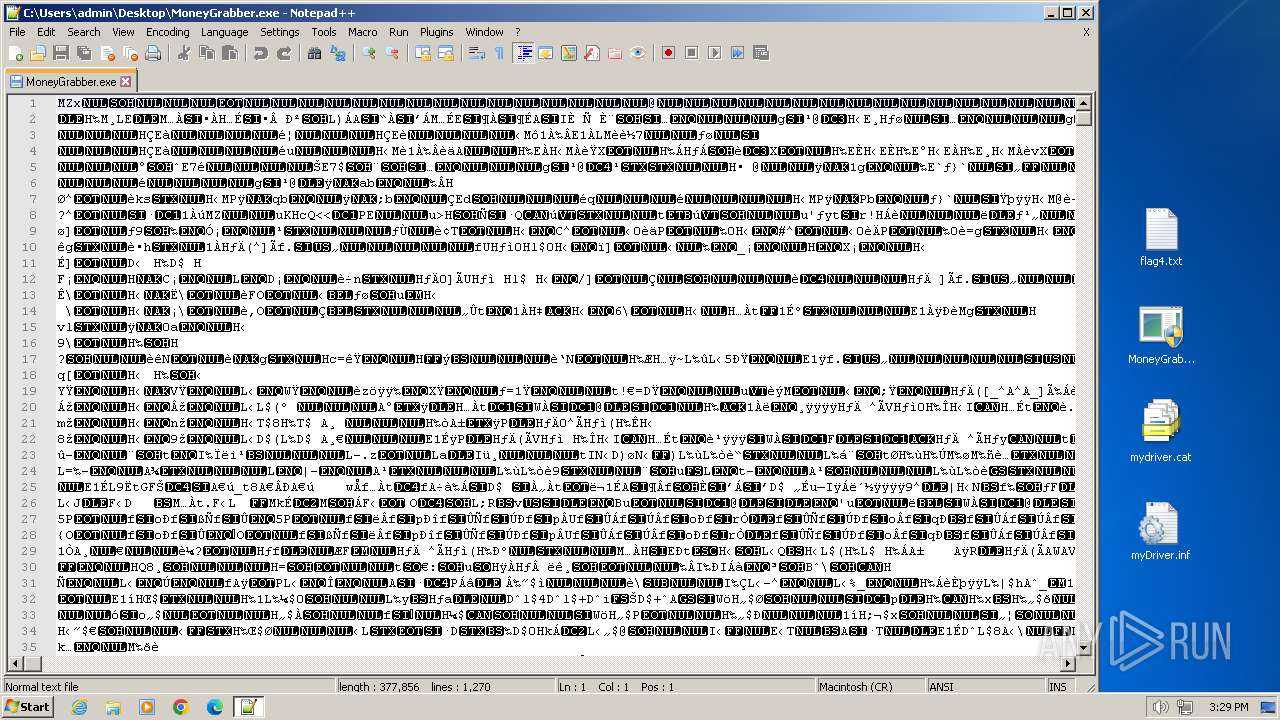This screenshot has width=1280, height=720.
Task: Click the Save All toolbar icon
Action: pyautogui.click(x=82, y=53)
